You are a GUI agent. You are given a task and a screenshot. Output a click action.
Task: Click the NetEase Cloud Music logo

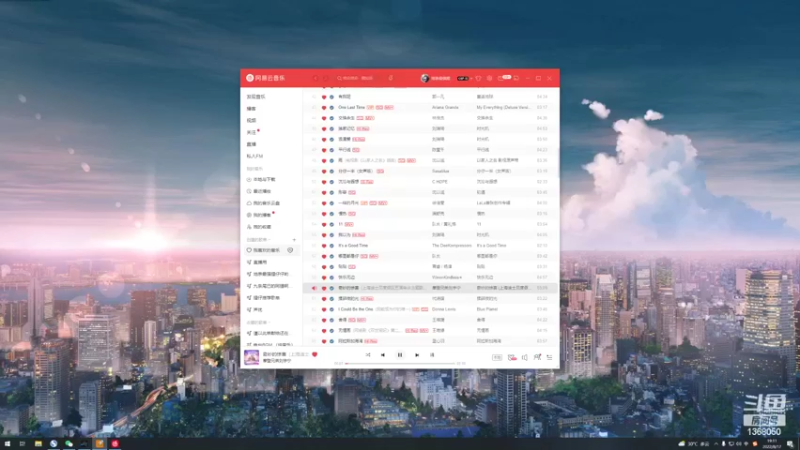click(265, 78)
